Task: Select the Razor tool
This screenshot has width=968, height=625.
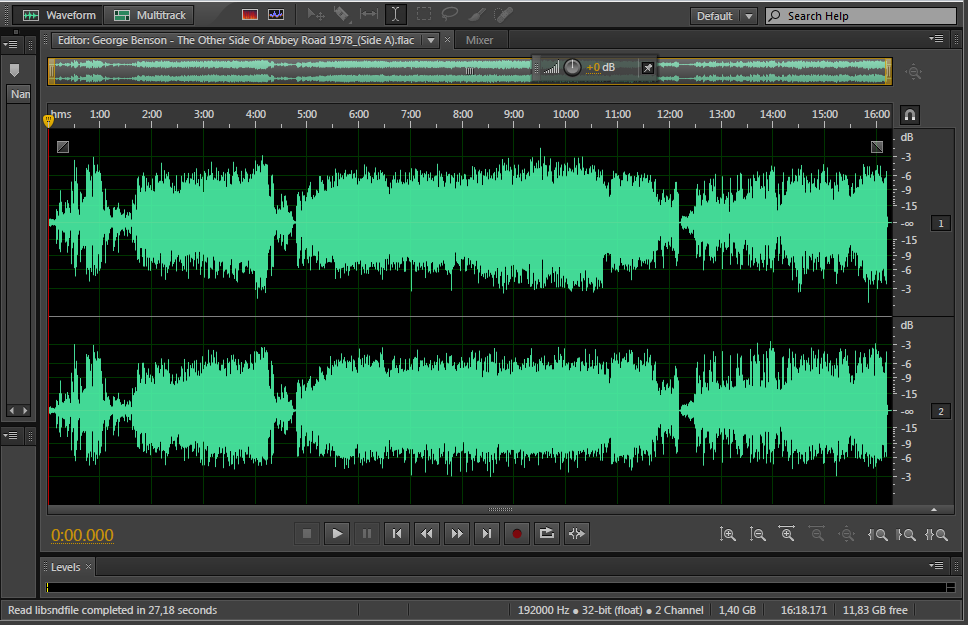Action: coord(341,14)
